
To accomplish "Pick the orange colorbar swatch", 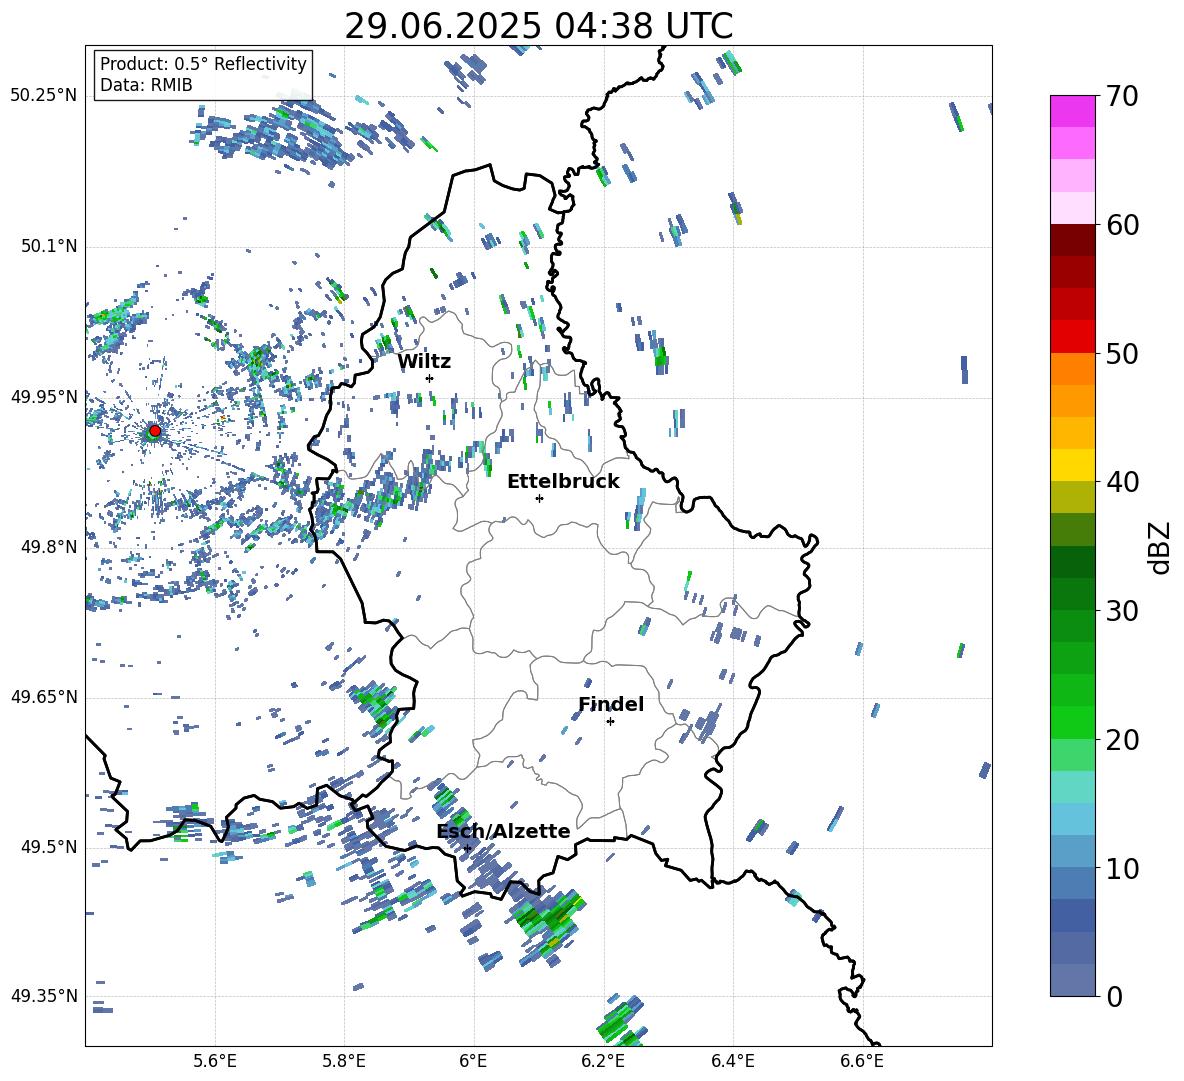I will [1072, 368].
